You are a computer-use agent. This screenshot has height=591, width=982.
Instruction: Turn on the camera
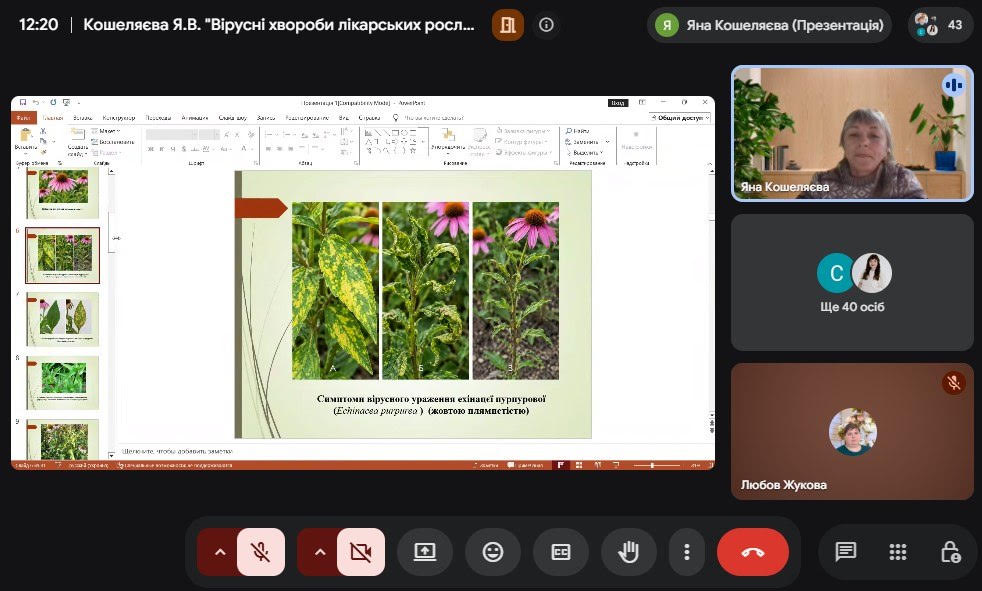pos(361,552)
